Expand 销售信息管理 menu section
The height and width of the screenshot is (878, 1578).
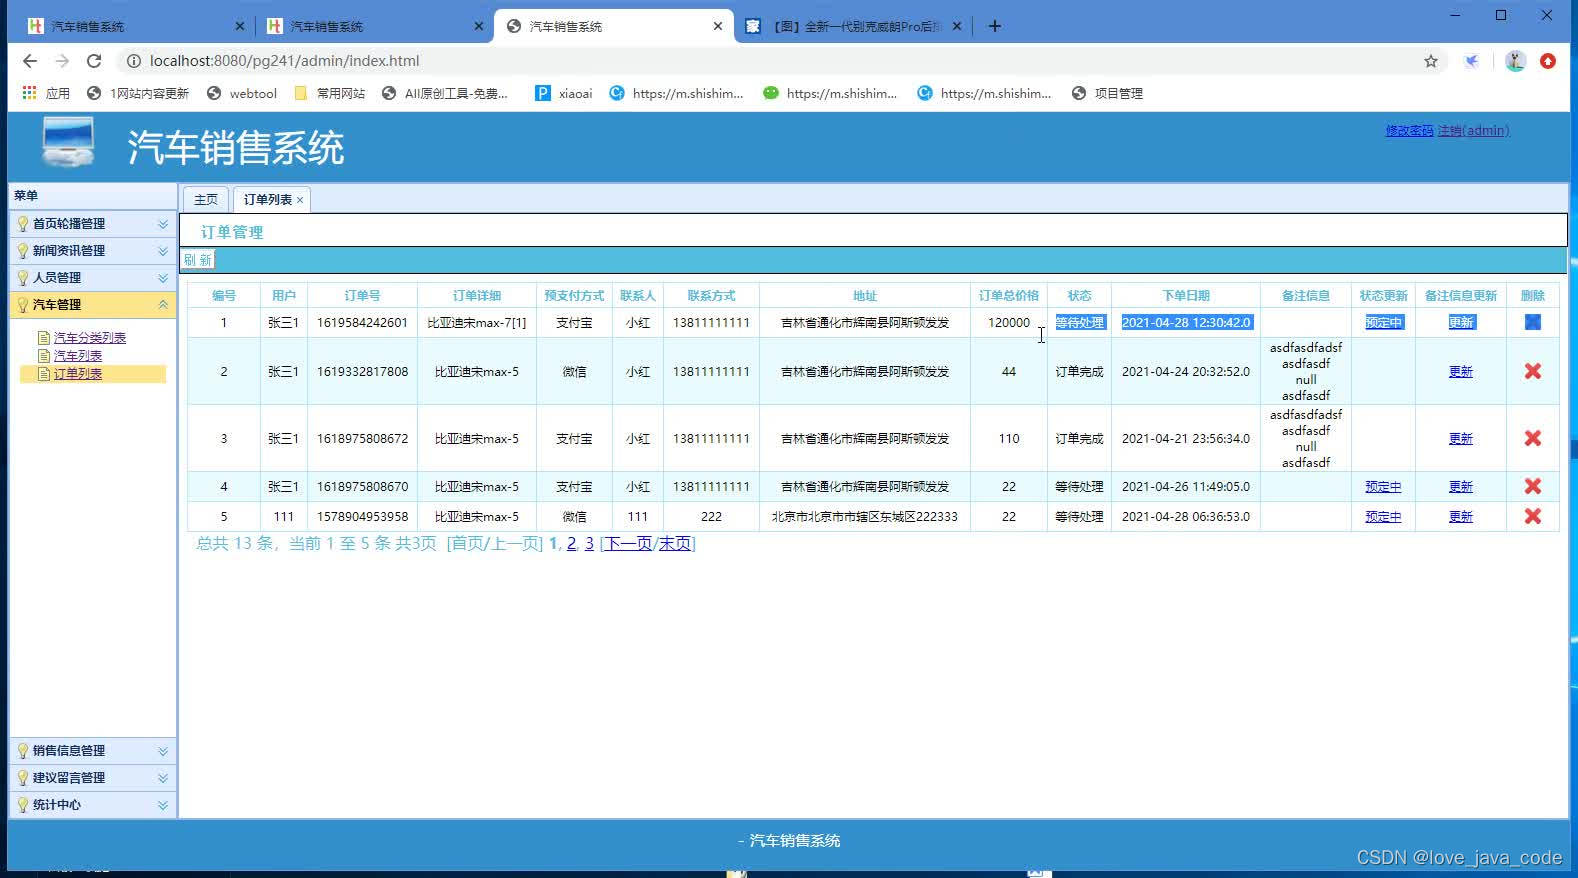point(92,751)
